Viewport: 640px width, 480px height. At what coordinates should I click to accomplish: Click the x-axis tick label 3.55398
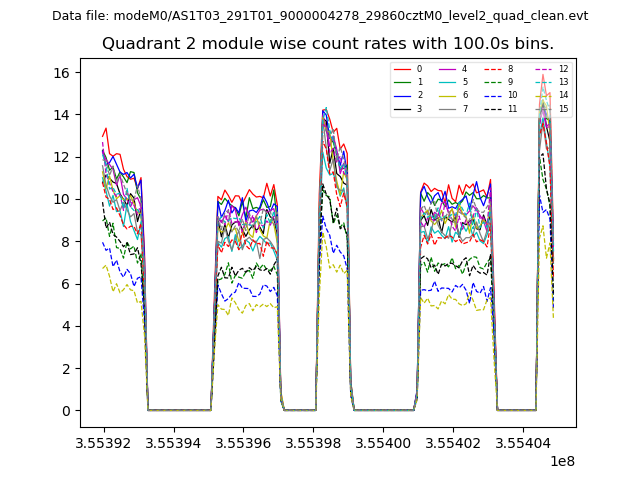click(x=313, y=442)
